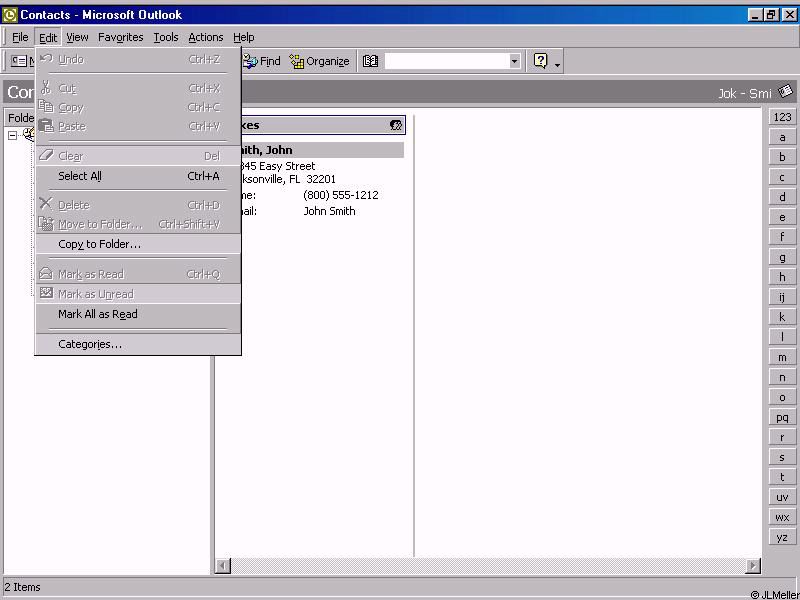The height and width of the screenshot is (600, 800).
Task: Open Categories from the Edit menu
Action: point(138,344)
